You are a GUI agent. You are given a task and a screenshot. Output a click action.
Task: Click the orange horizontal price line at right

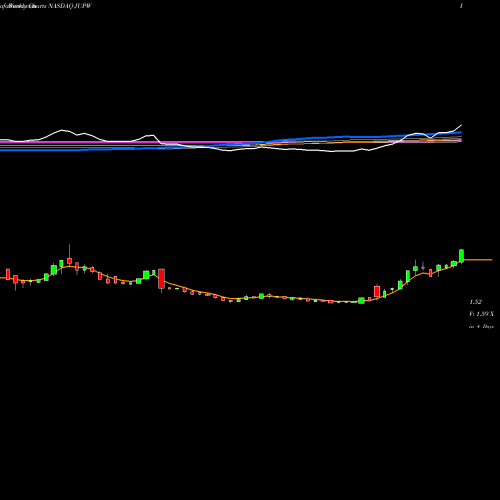478,260
